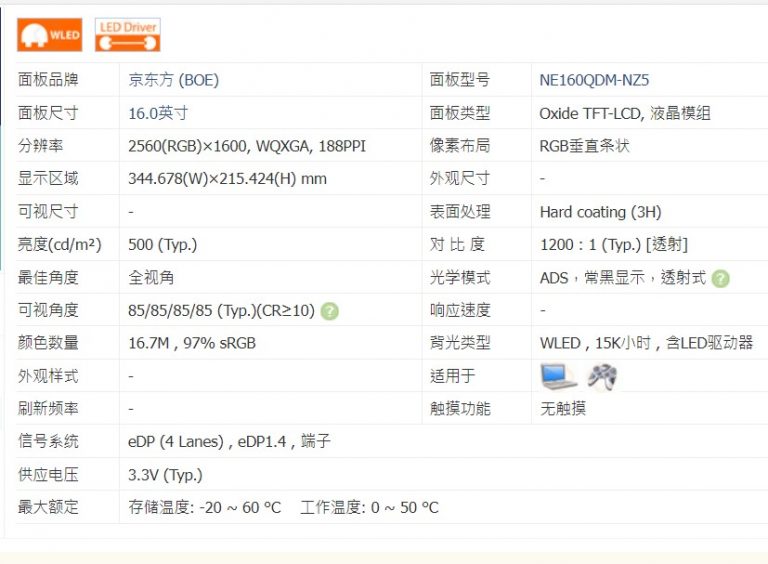Click the LED Driver badge icon

[x=128, y=35]
